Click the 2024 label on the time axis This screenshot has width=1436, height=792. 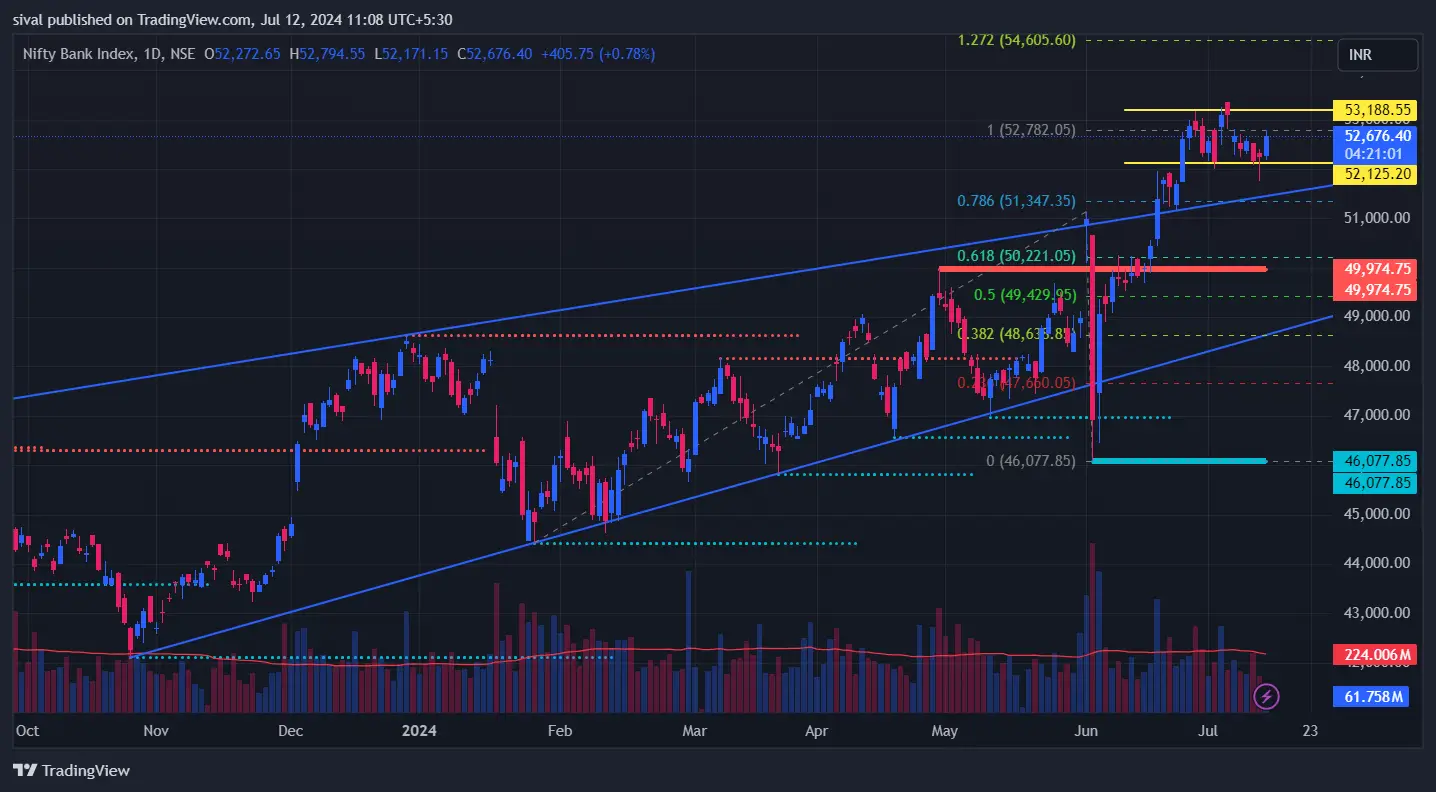pos(417,731)
